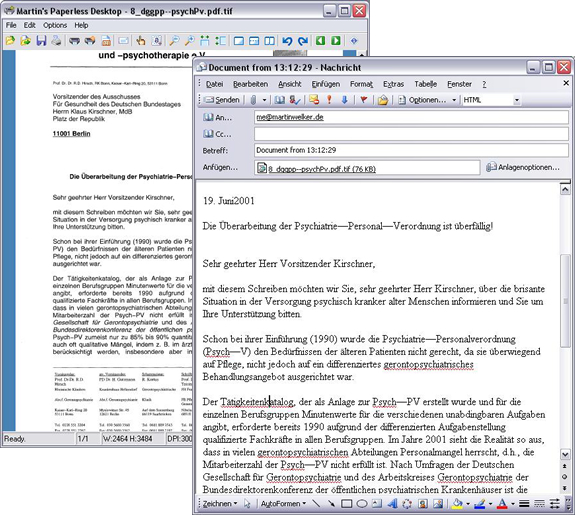
Task: Click the dash style icon in drawing toolbar
Action: (539, 504)
